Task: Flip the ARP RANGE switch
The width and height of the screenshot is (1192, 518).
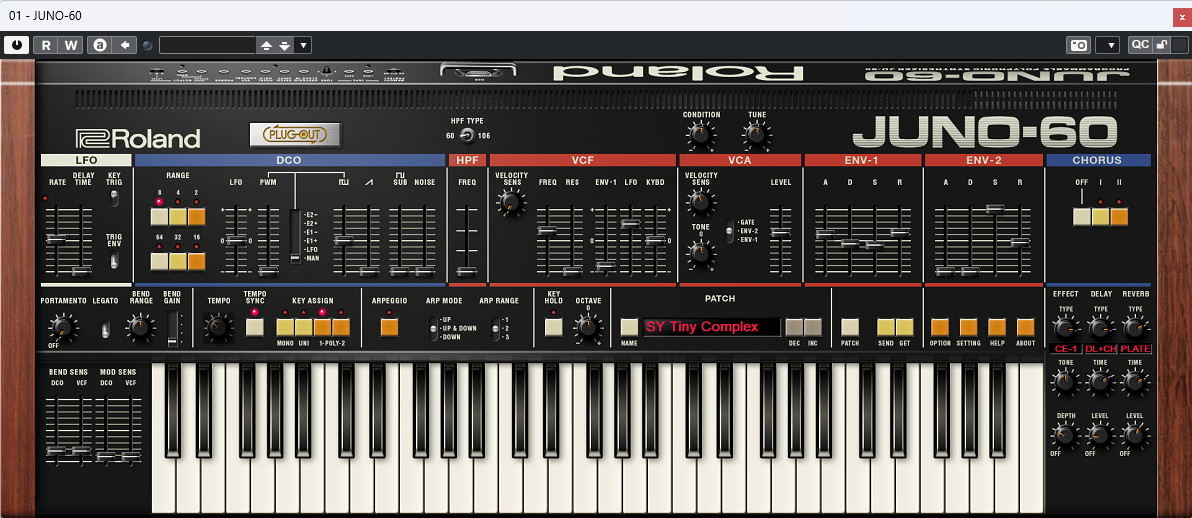Action: coord(496,328)
